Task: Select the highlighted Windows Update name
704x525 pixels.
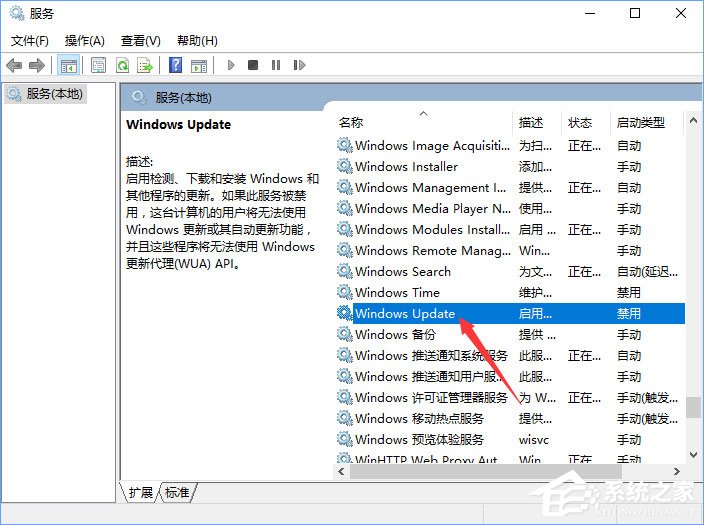Action: coord(405,313)
